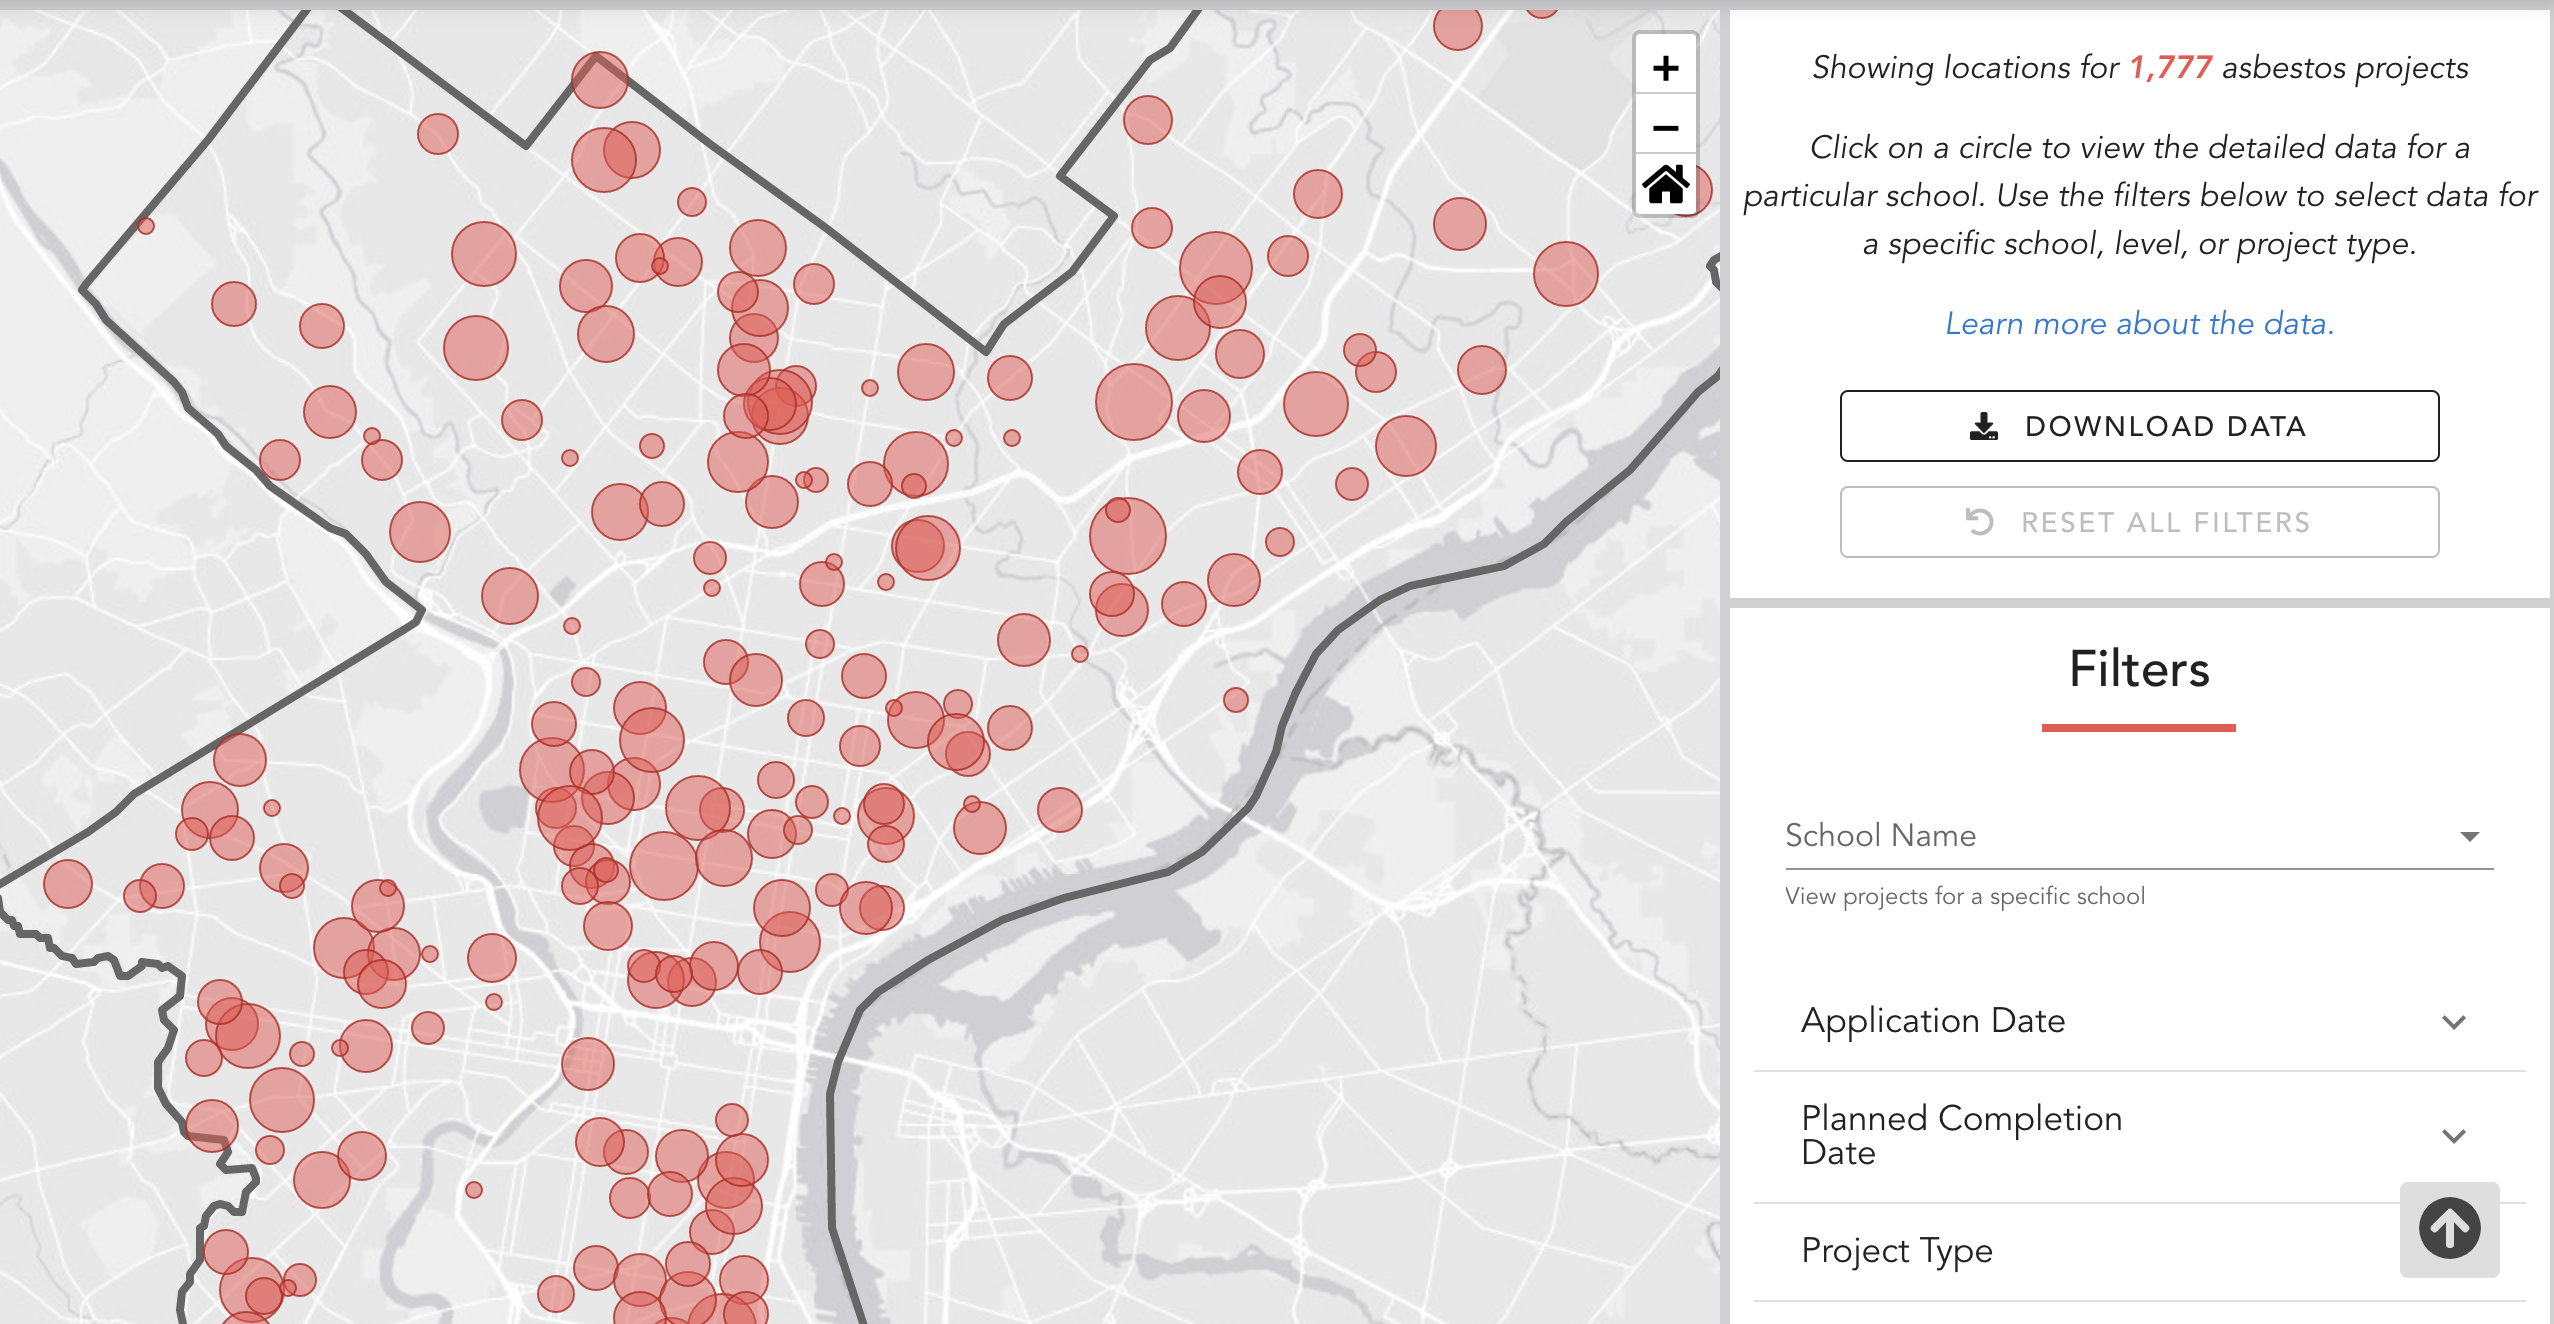
Task: Expand the Planned Completion Date chevron
Action: 2453,1136
